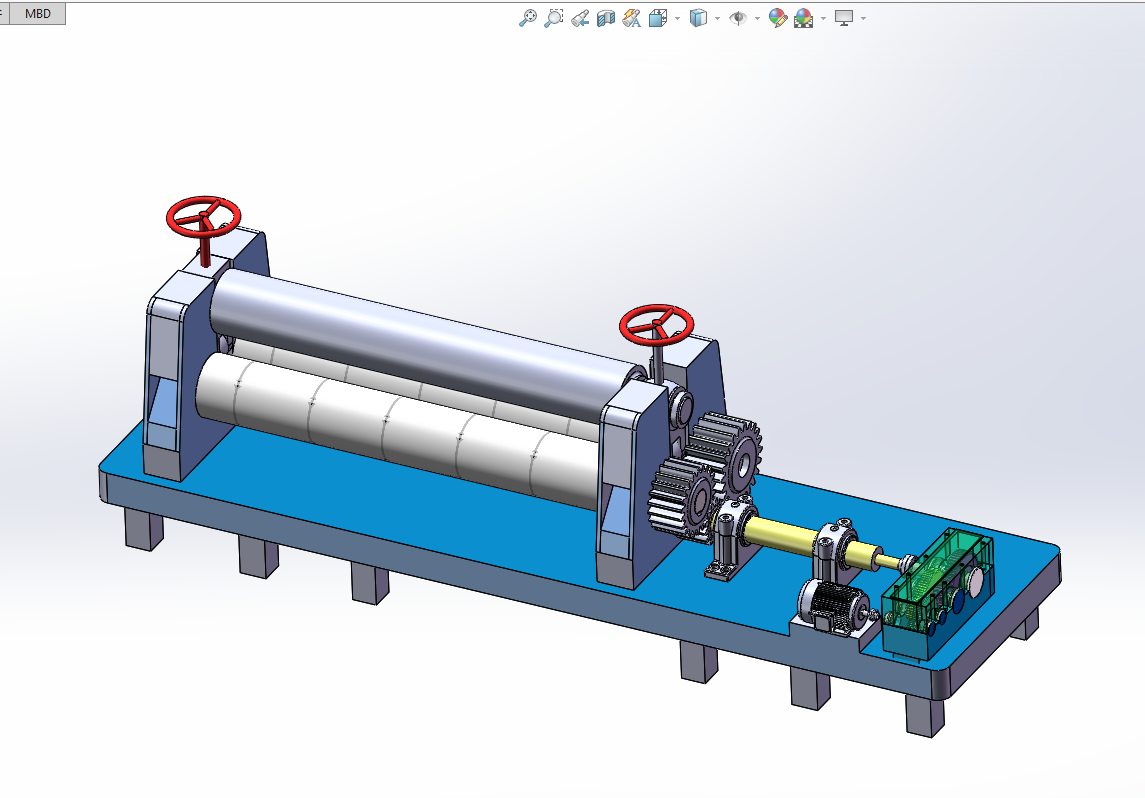Viewport: 1145px width, 798px height.
Task: Expand the View Orientation dropdown arrow
Action: (x=678, y=18)
